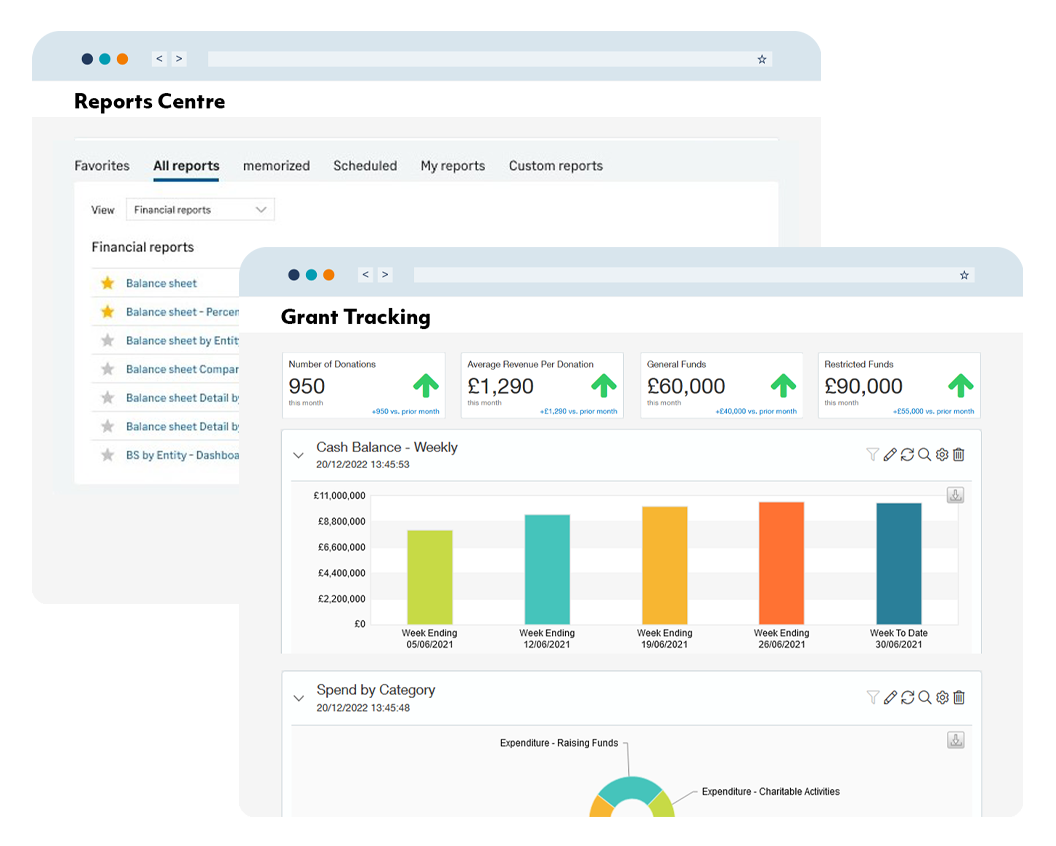Download the Cash Balance - Weekly chart

tap(955, 494)
